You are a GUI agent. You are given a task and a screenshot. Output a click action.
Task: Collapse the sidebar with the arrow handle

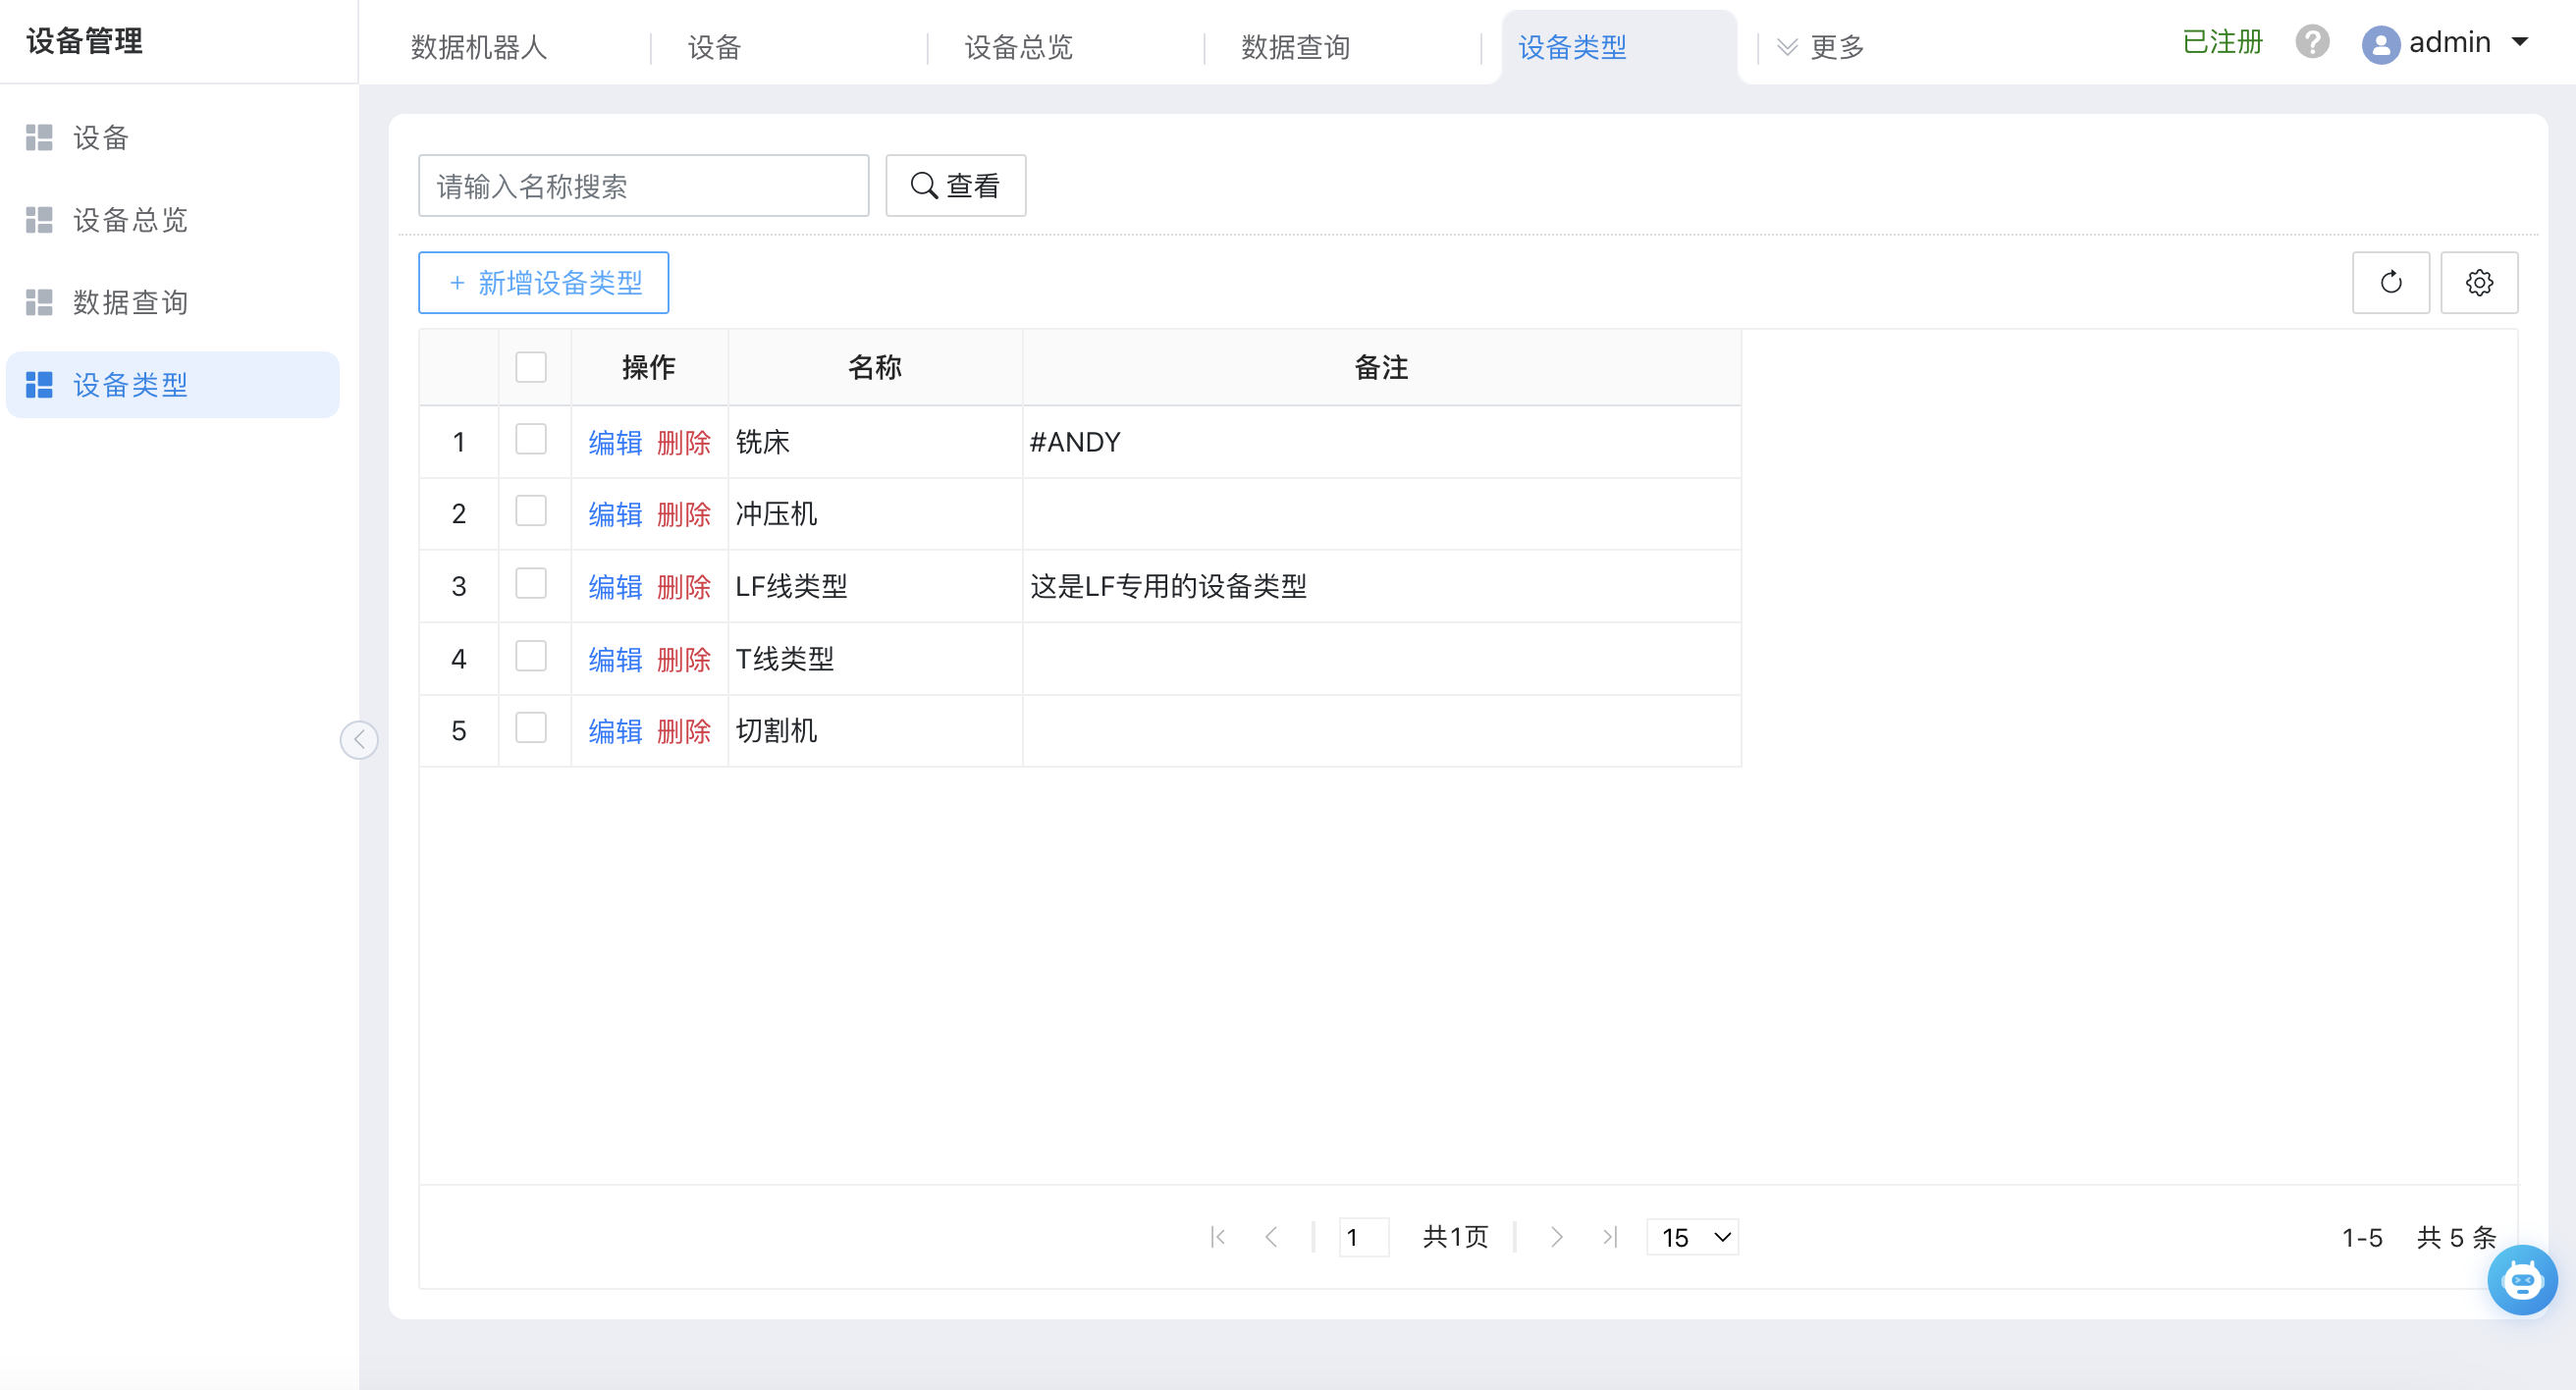coord(359,740)
